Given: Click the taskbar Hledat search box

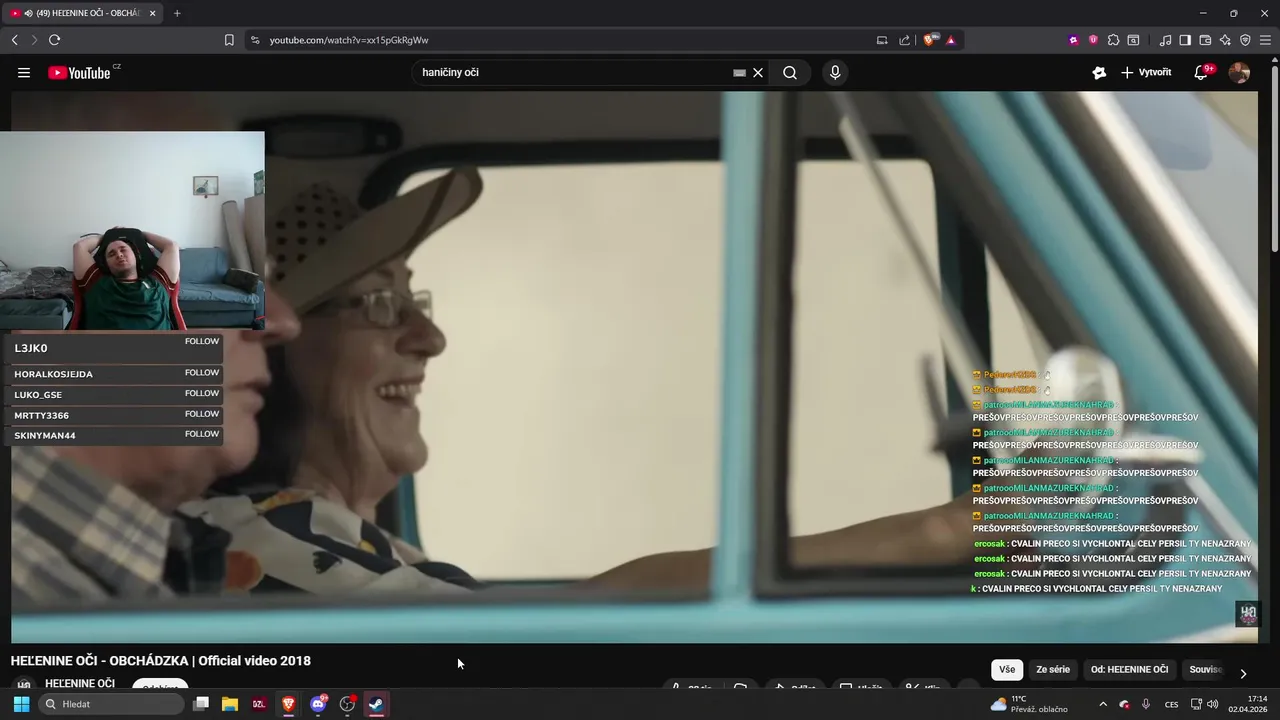Looking at the screenshot, I should [x=110, y=704].
